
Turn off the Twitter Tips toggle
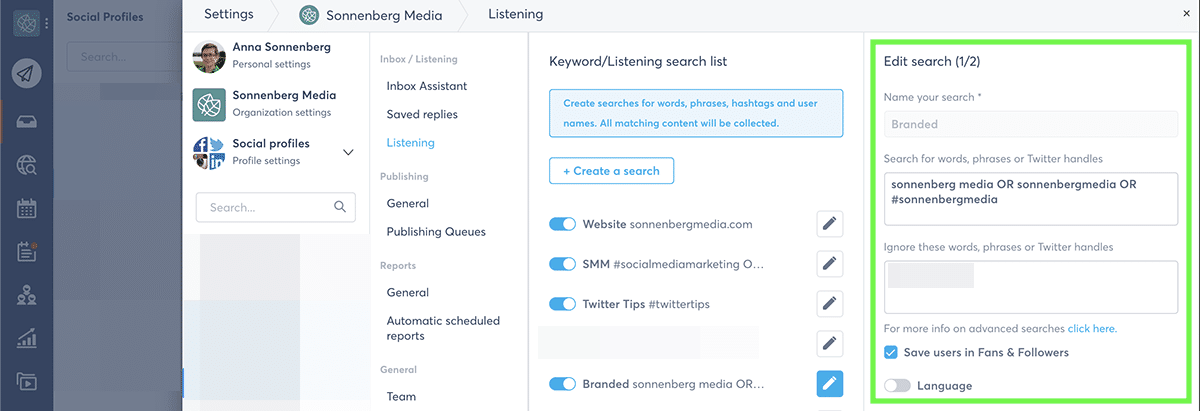coord(563,304)
